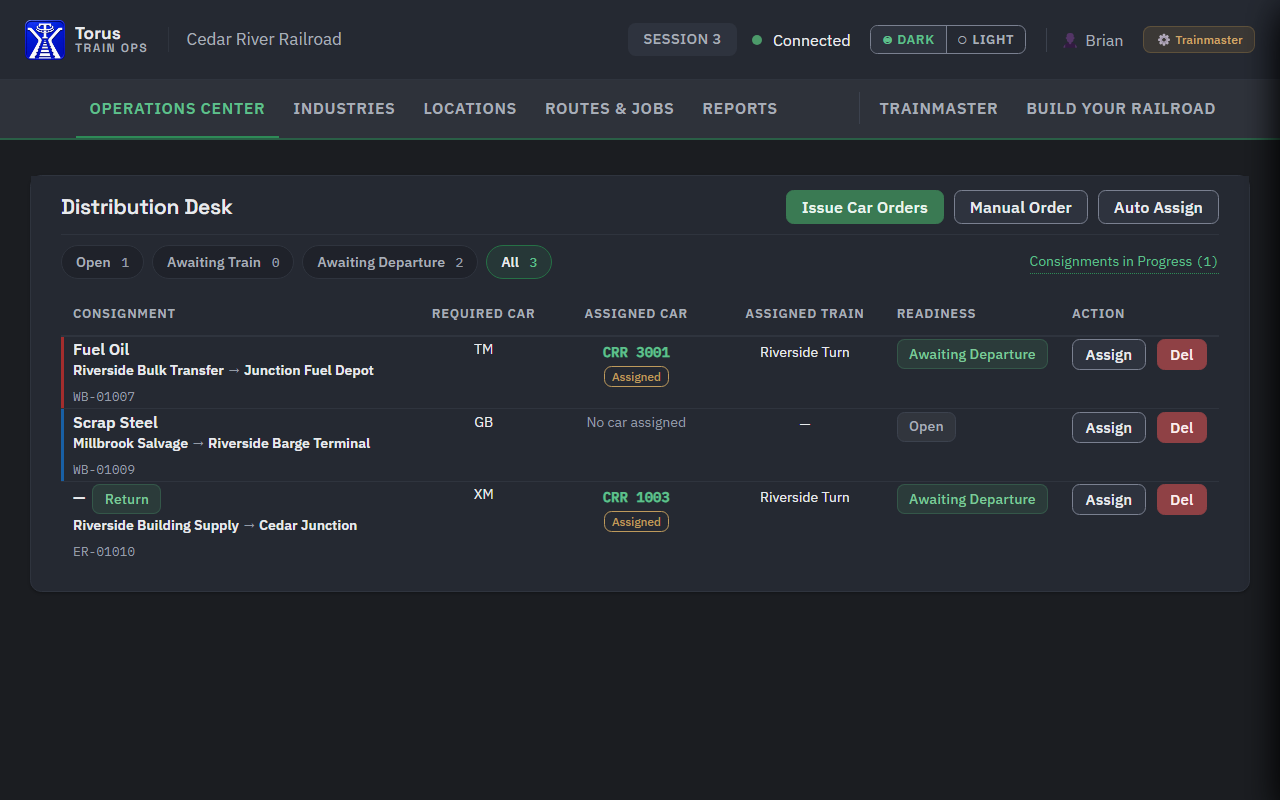
Task: Click the Auto Assign button
Action: click(1158, 207)
